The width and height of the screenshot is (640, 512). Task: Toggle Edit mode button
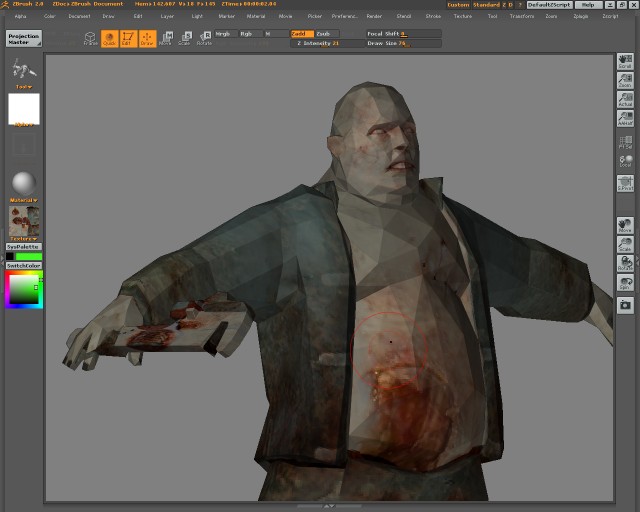(x=128, y=38)
